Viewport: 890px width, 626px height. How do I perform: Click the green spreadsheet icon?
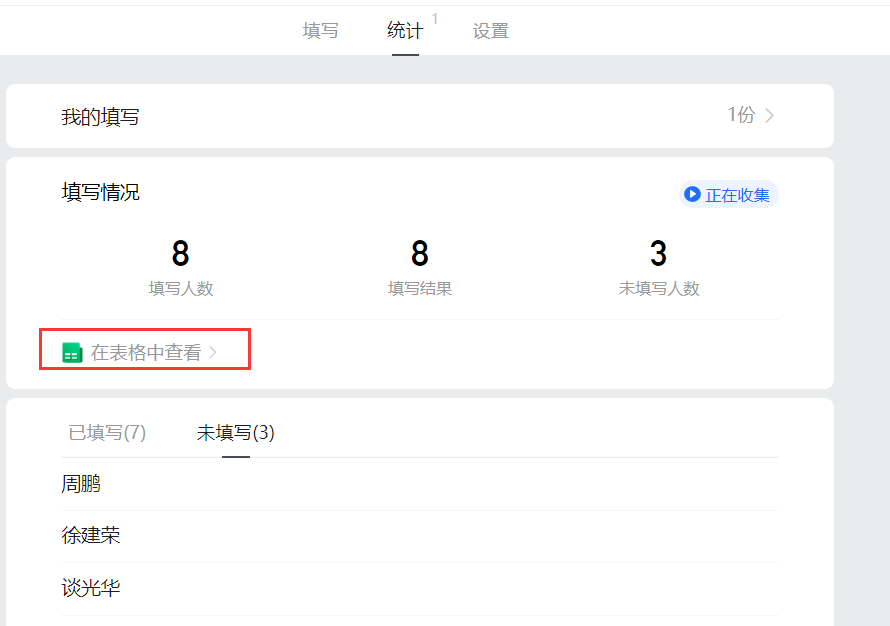[72, 353]
